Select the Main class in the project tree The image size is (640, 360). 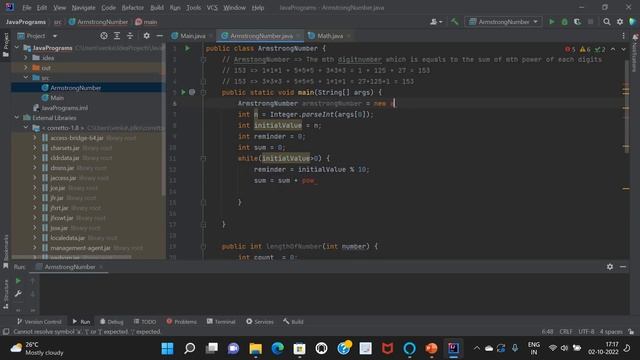[x=57, y=98]
